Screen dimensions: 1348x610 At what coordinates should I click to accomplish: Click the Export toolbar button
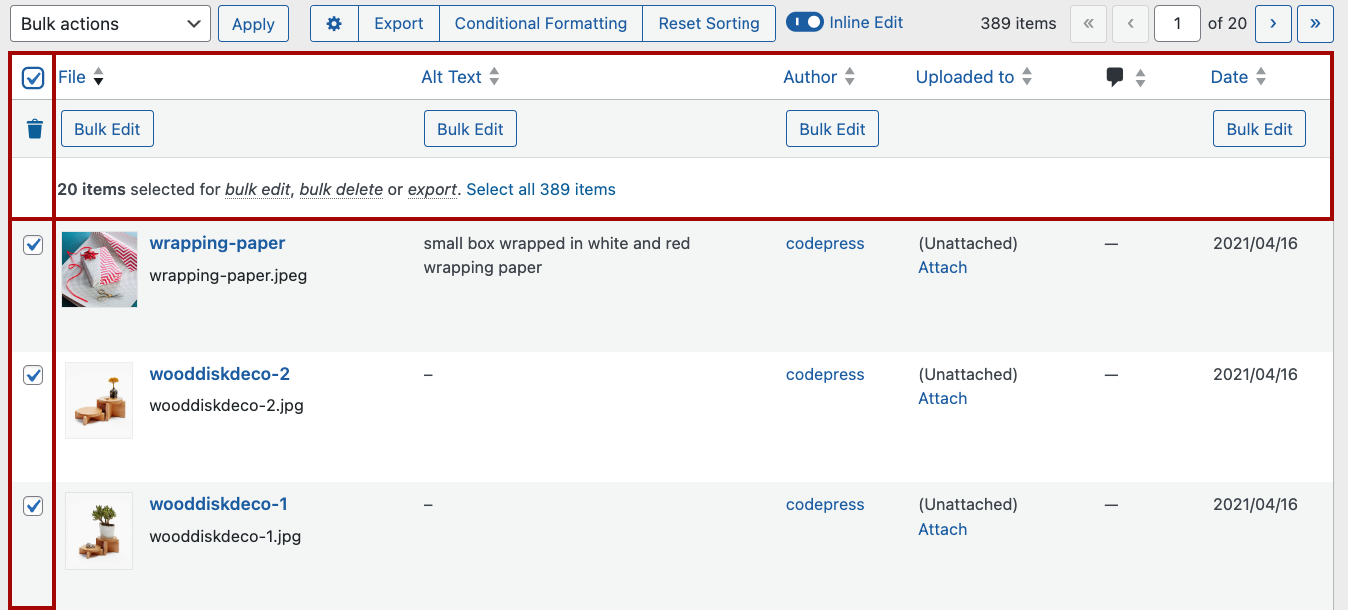click(398, 24)
